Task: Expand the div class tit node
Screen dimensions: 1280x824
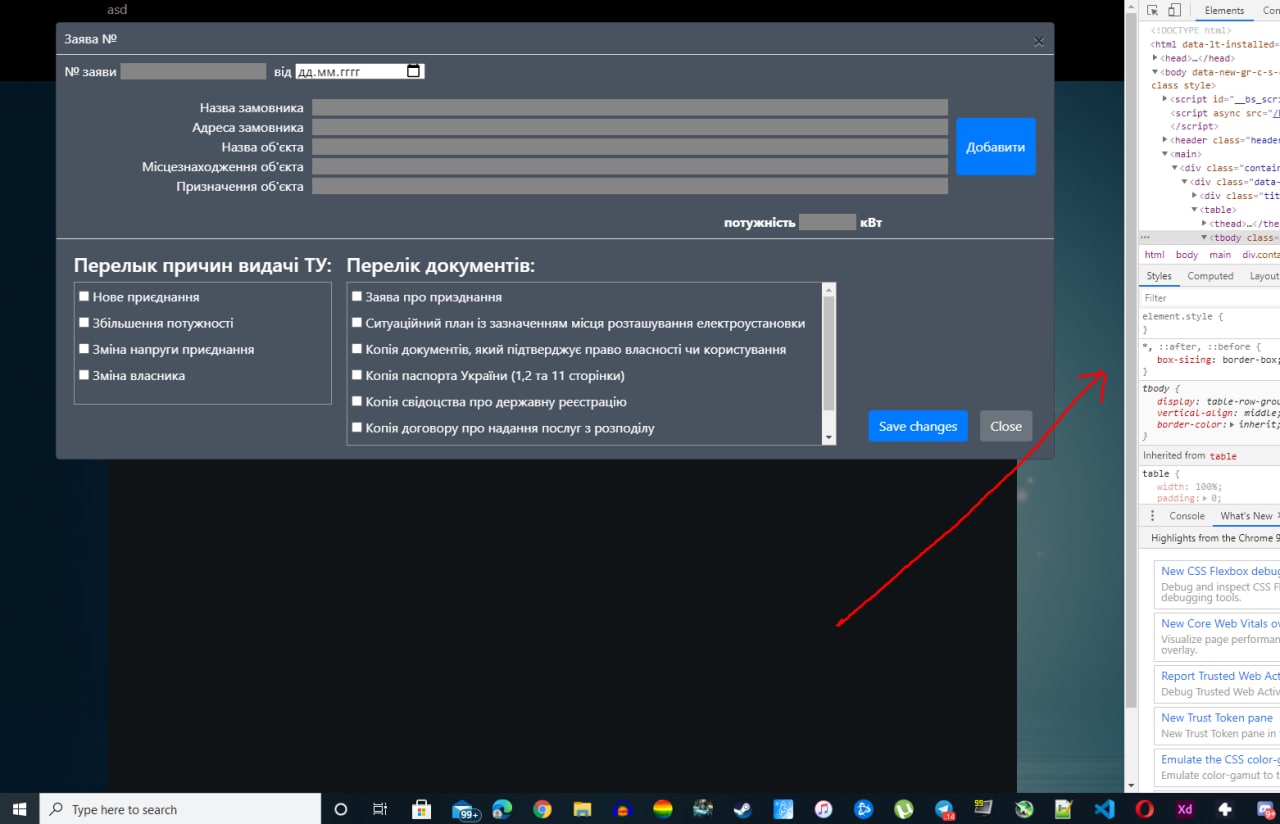Action: (1195, 196)
